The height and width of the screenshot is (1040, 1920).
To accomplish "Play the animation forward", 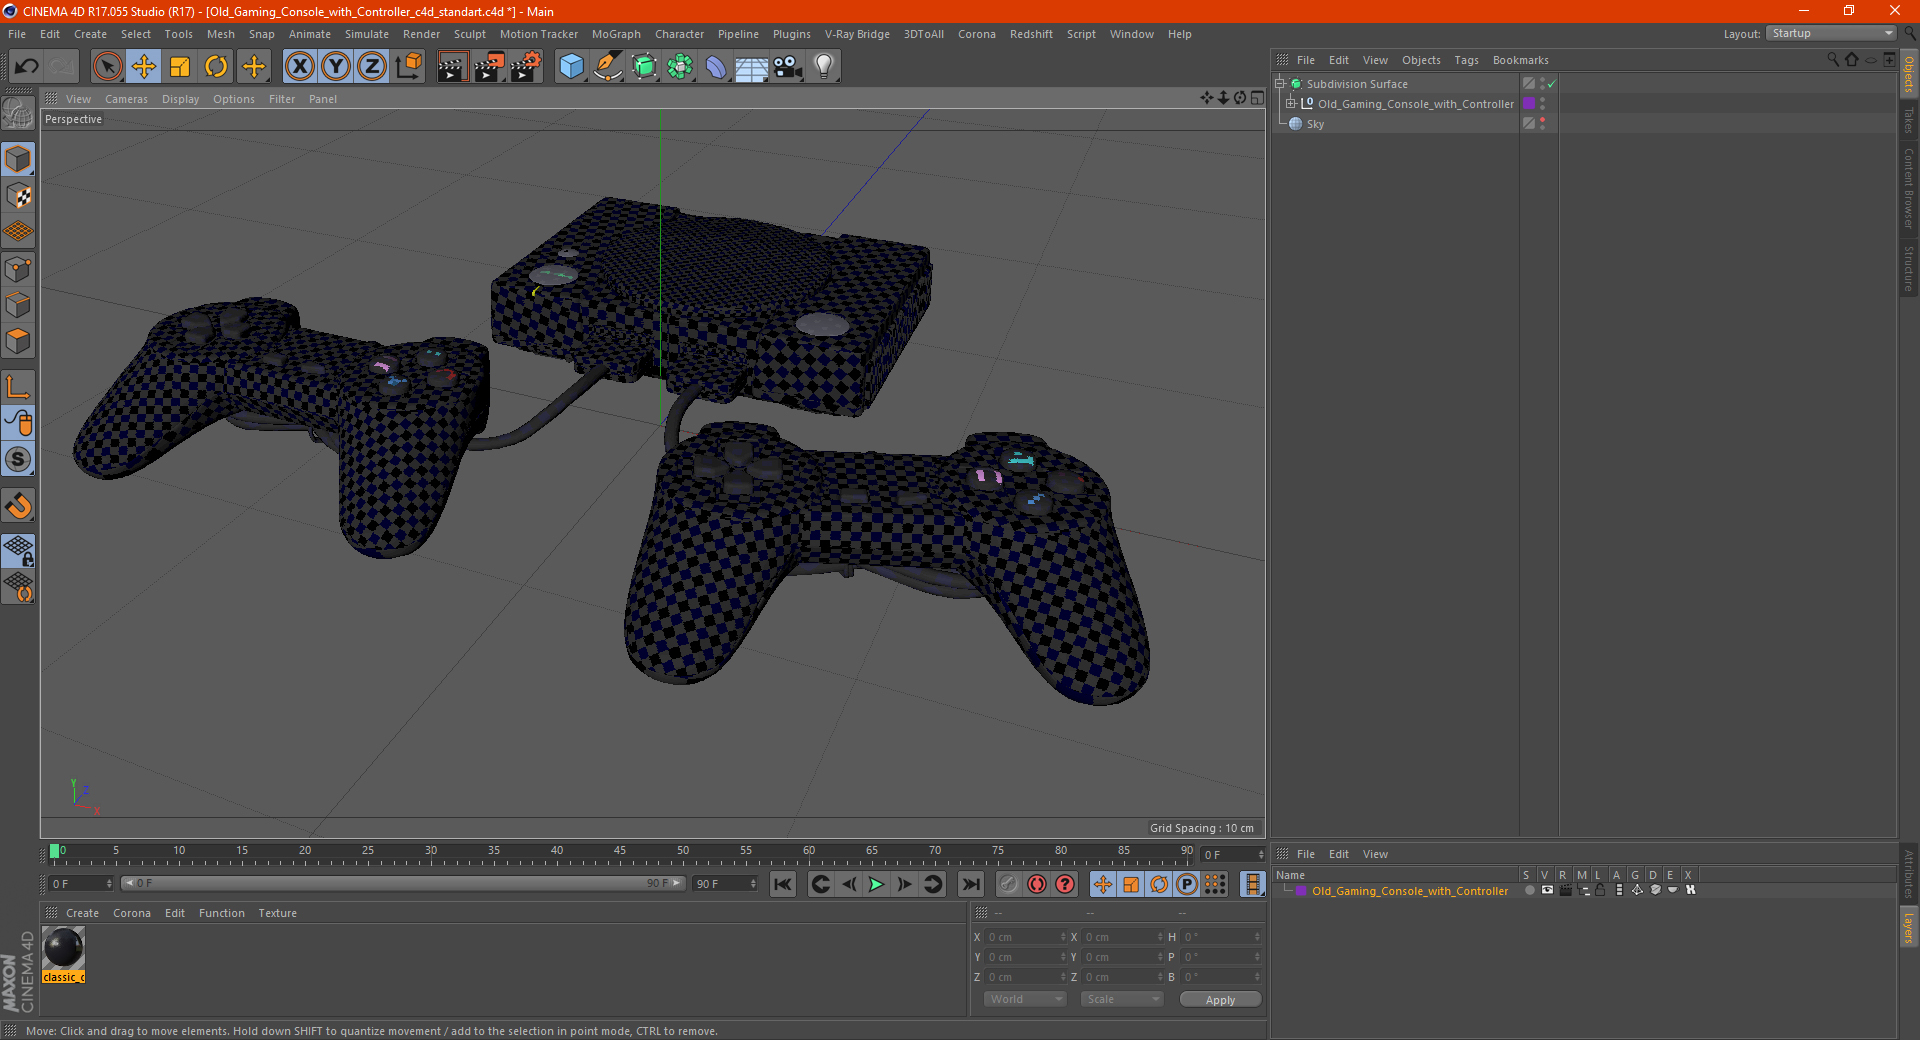I will 876,884.
